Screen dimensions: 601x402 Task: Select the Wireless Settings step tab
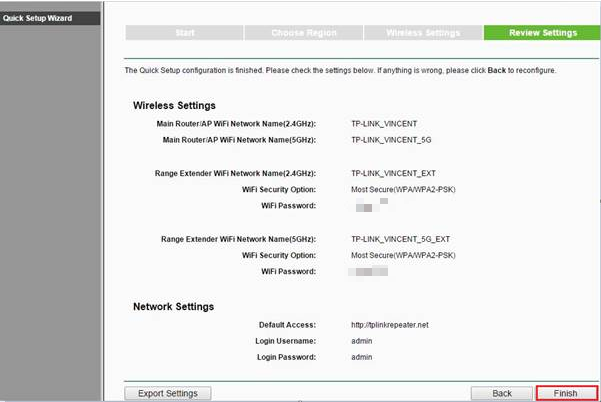423,33
